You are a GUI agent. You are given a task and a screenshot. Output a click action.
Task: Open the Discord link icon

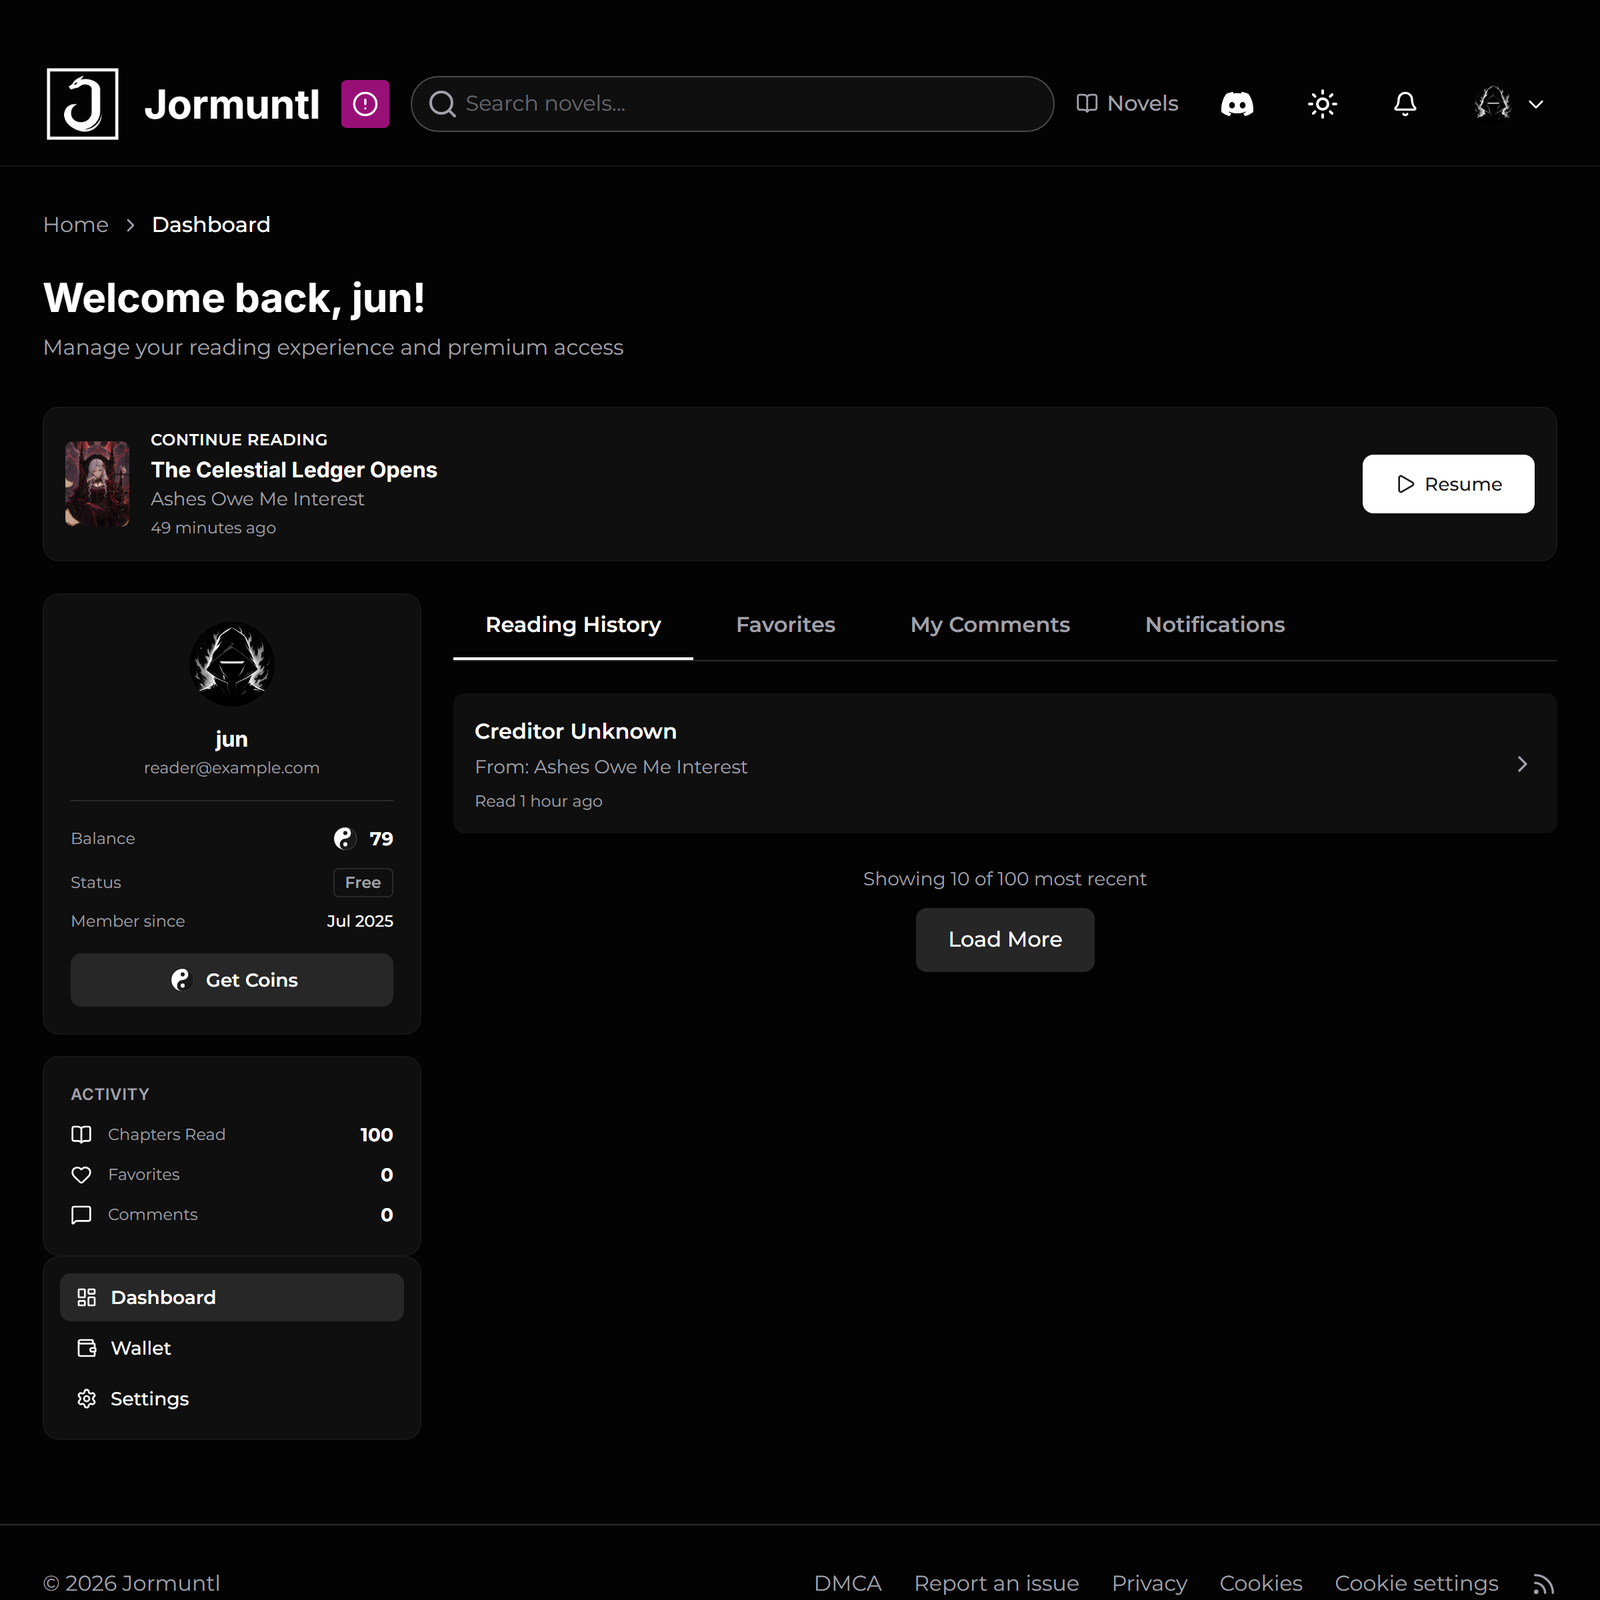1237,104
